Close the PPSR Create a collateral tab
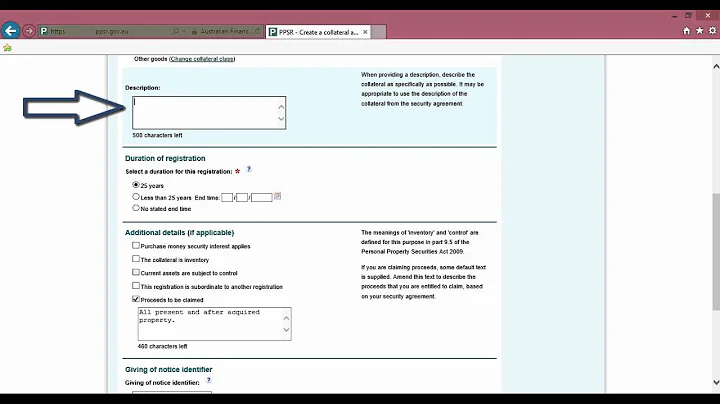Viewport: 720px width, 404px height. tap(365, 32)
